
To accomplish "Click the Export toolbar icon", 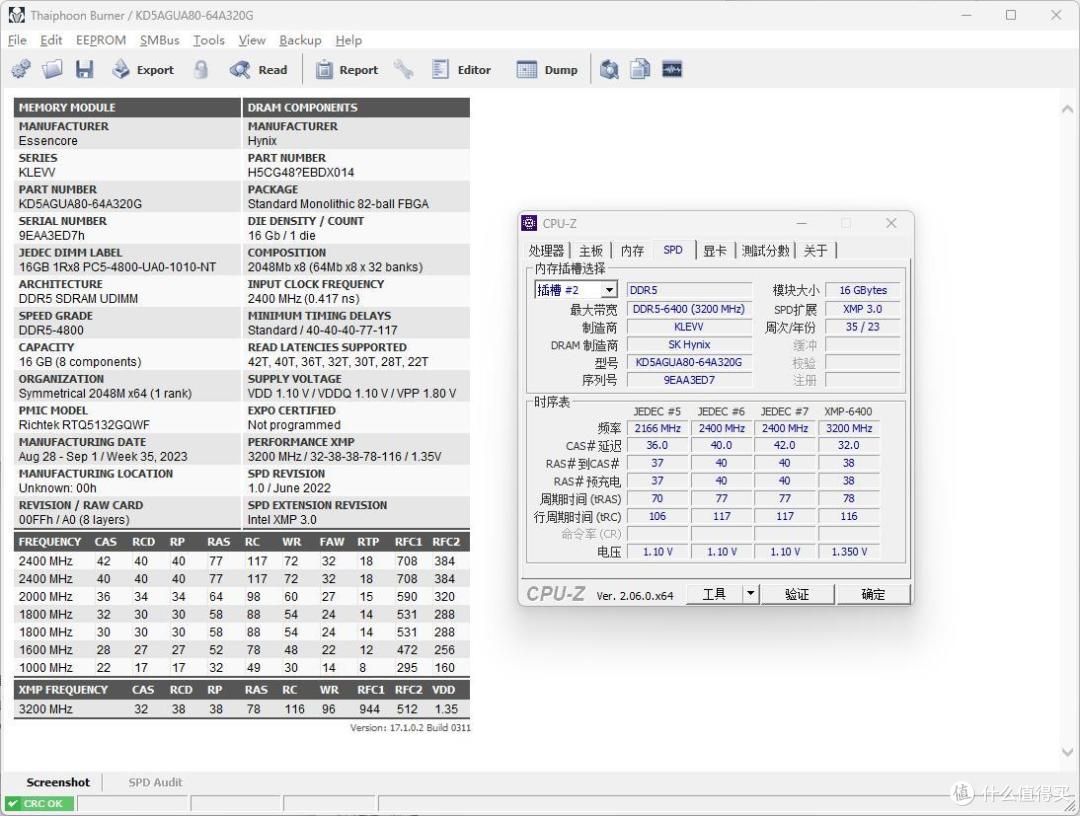I will tap(143, 70).
